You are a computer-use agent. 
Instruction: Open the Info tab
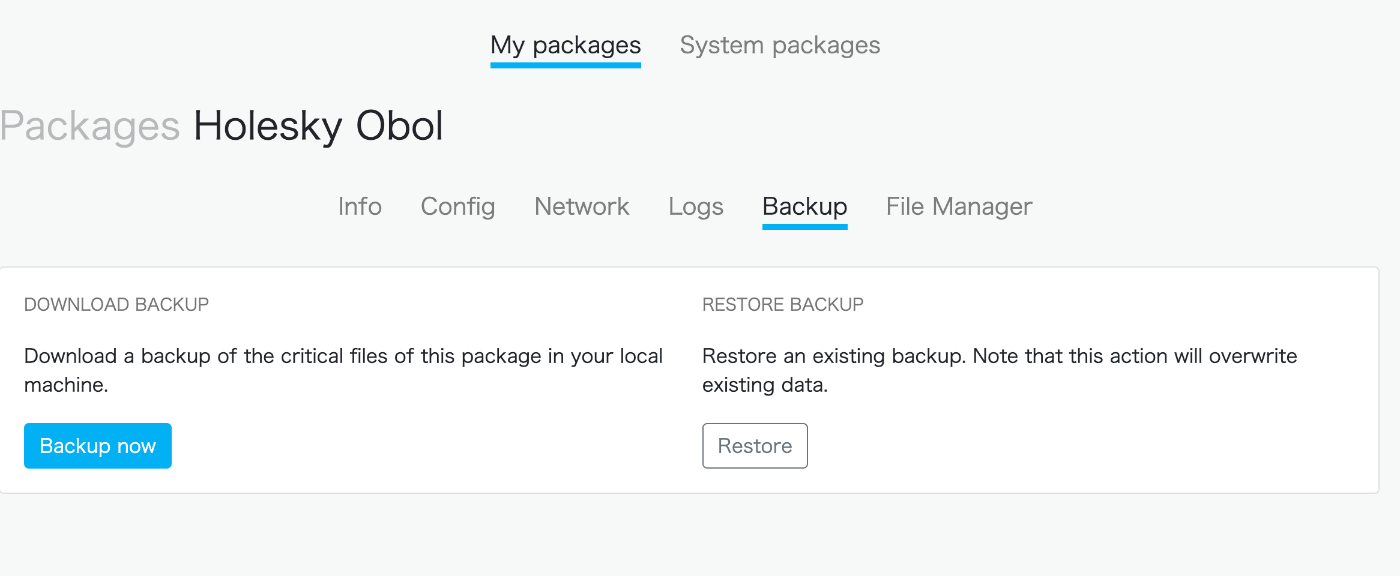coord(360,206)
